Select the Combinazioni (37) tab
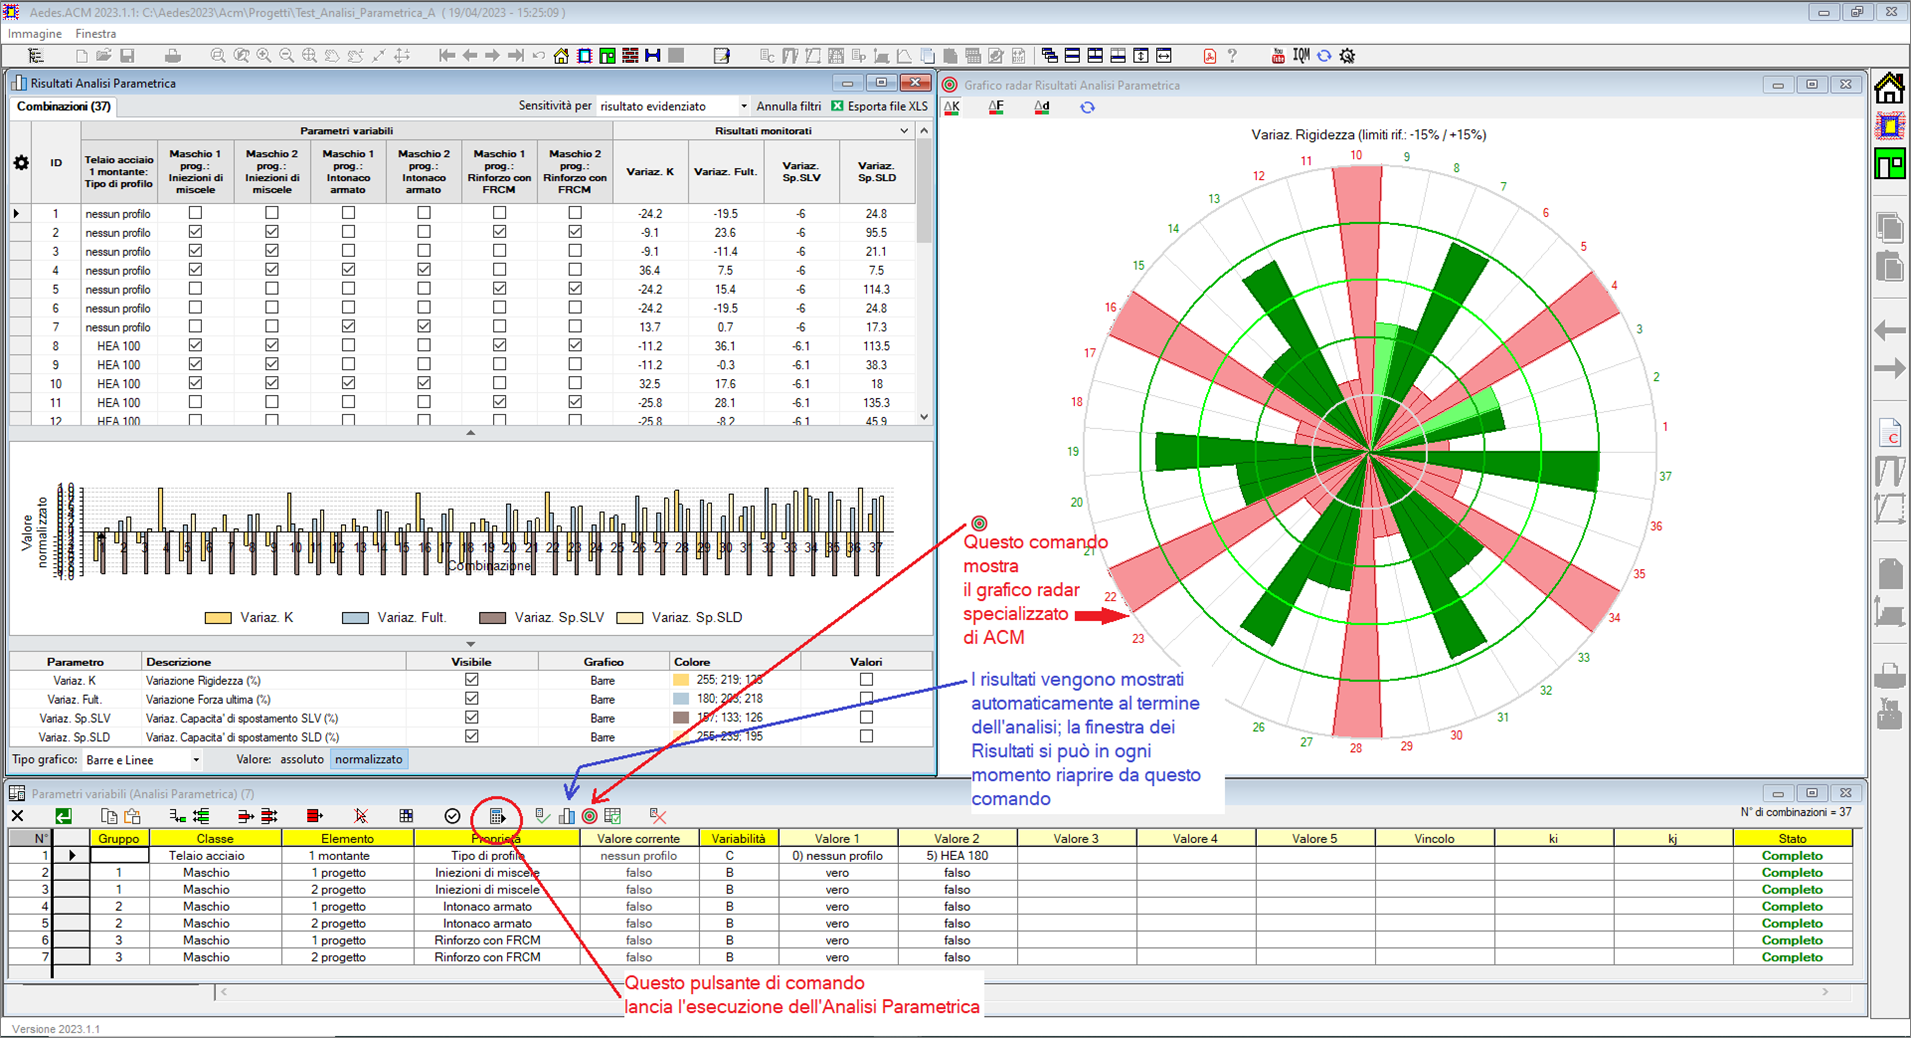1911x1038 pixels. (x=64, y=106)
